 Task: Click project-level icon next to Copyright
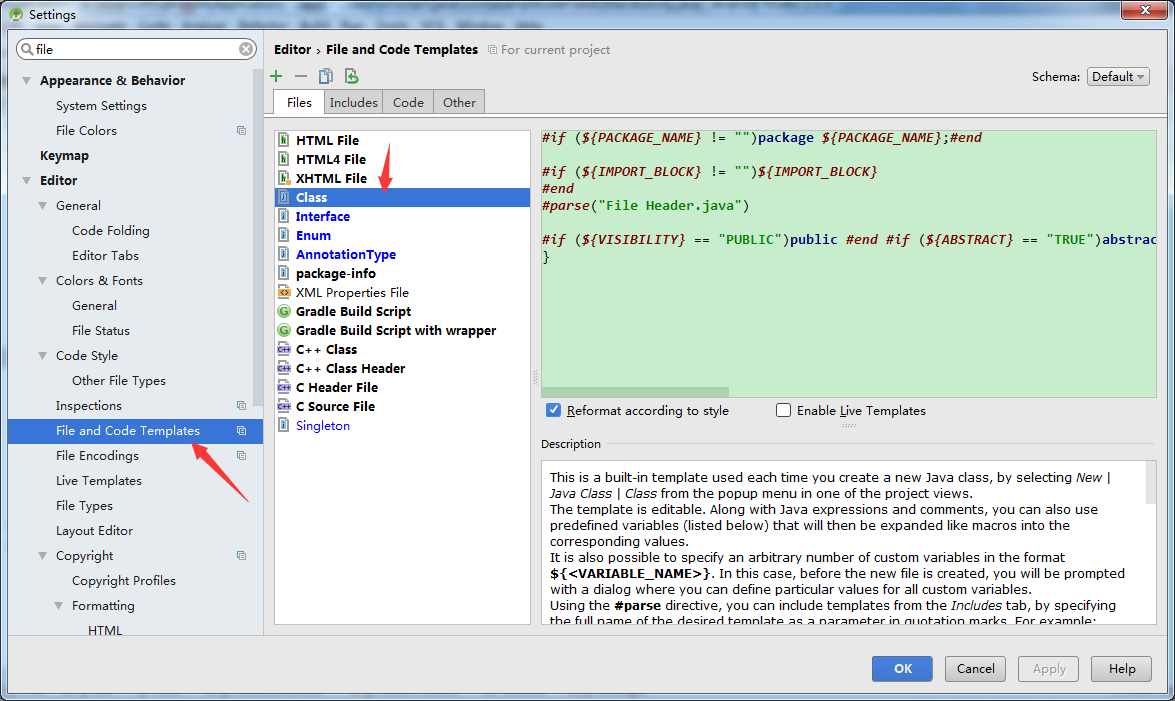click(241, 556)
